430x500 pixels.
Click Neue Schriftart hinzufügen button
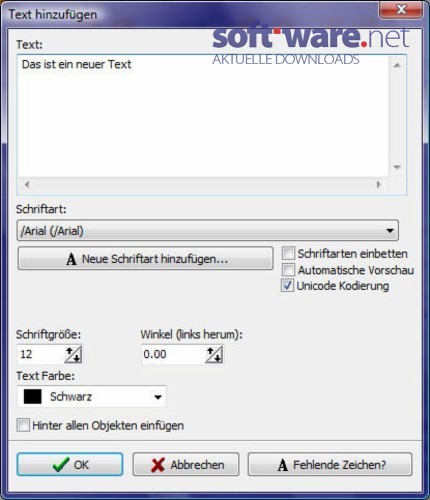pyautogui.click(x=146, y=259)
